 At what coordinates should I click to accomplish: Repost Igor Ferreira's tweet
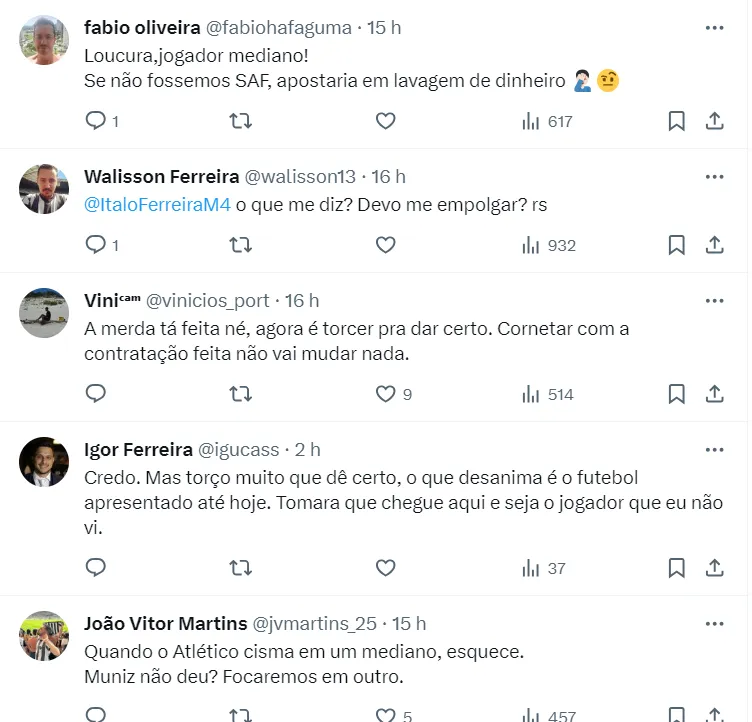pos(241,568)
